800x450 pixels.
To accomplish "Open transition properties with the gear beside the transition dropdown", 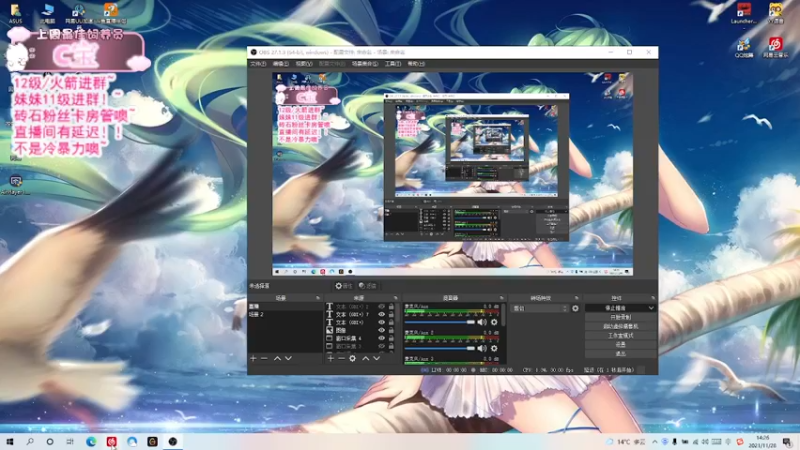I will click(x=576, y=308).
